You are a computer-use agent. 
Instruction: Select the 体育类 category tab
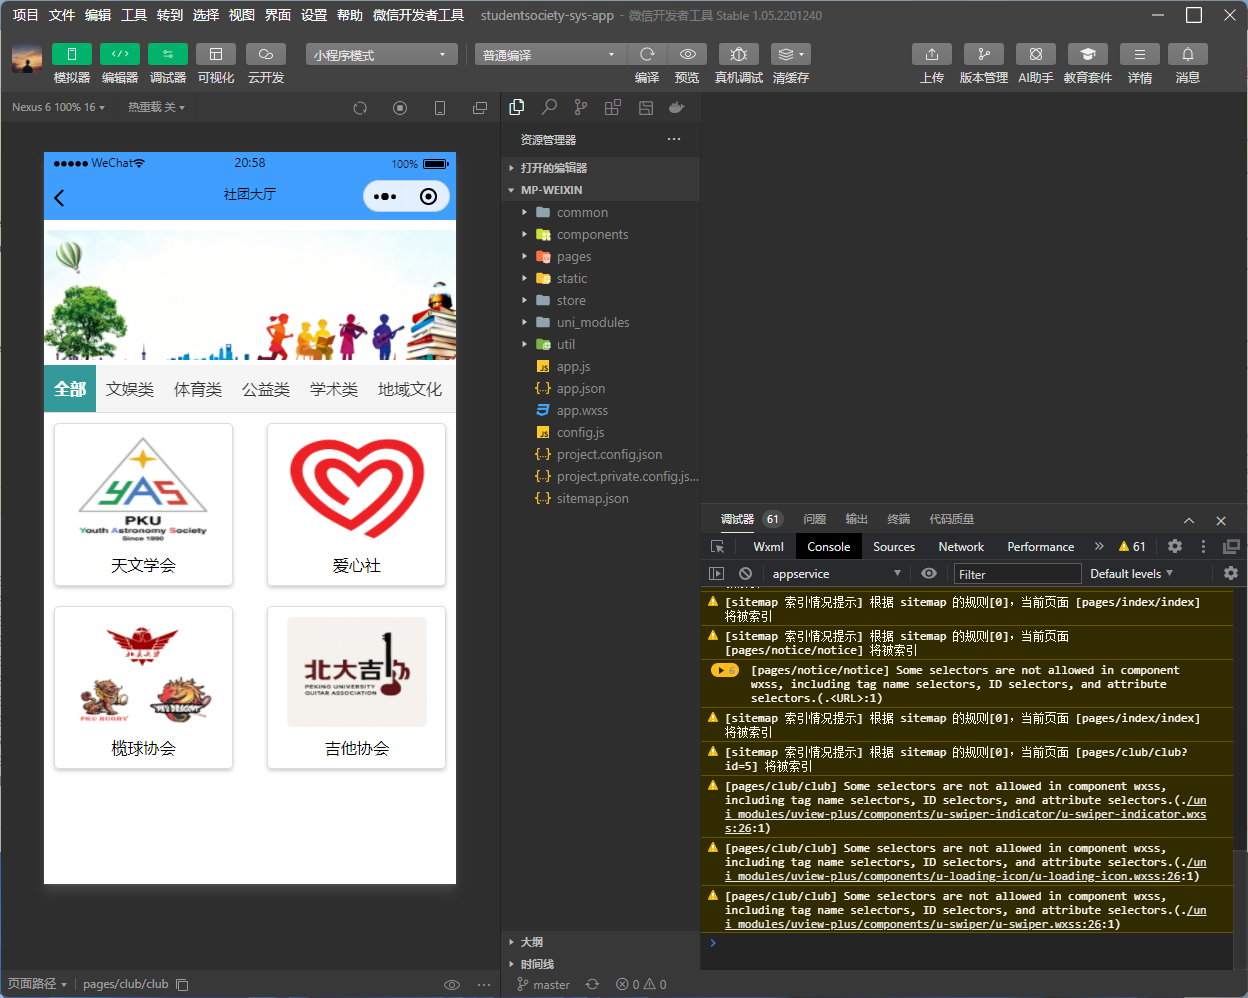click(198, 389)
